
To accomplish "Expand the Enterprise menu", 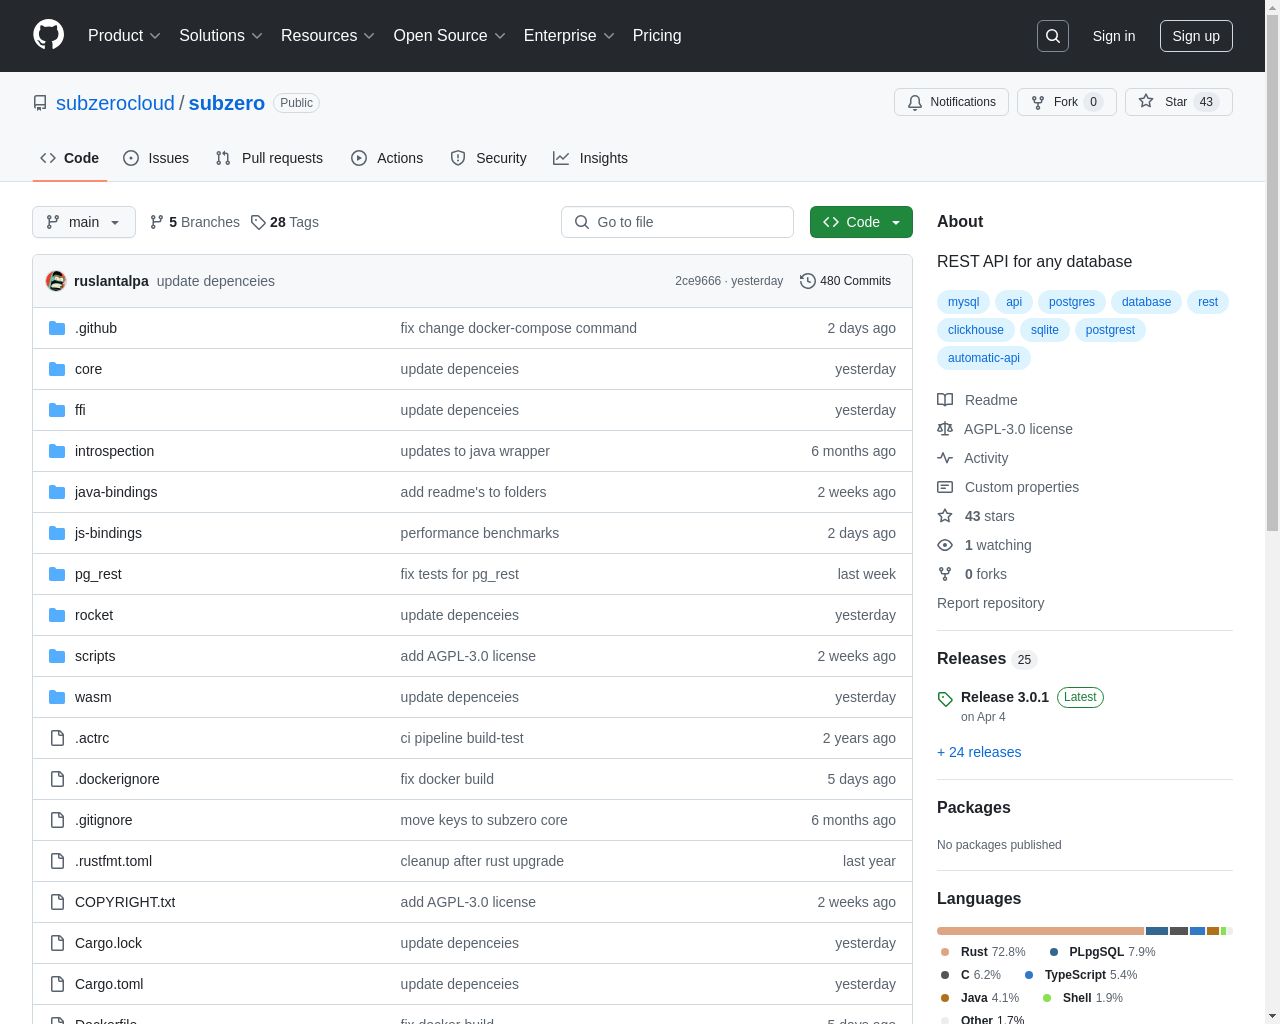I will (569, 36).
